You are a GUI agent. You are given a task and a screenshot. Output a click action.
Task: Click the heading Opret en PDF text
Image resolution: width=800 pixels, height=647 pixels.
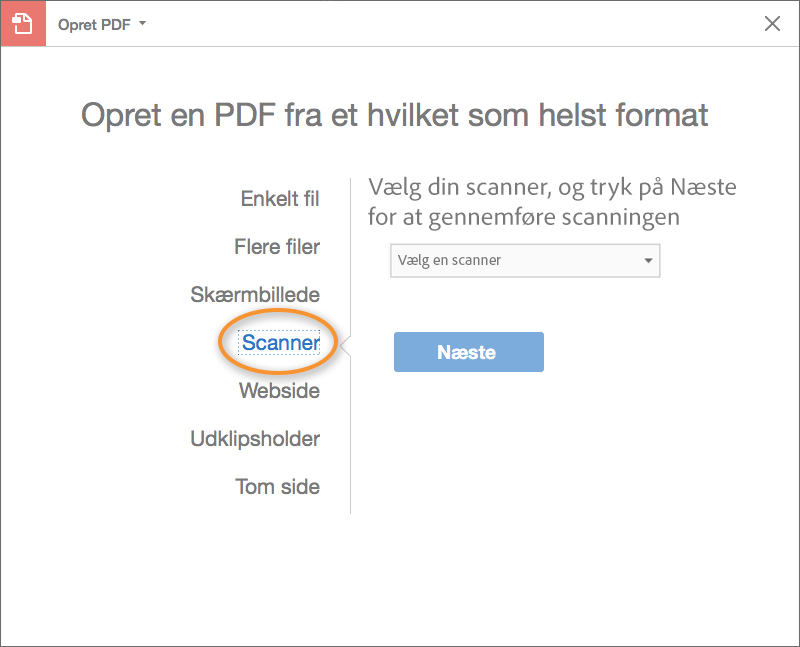(394, 114)
